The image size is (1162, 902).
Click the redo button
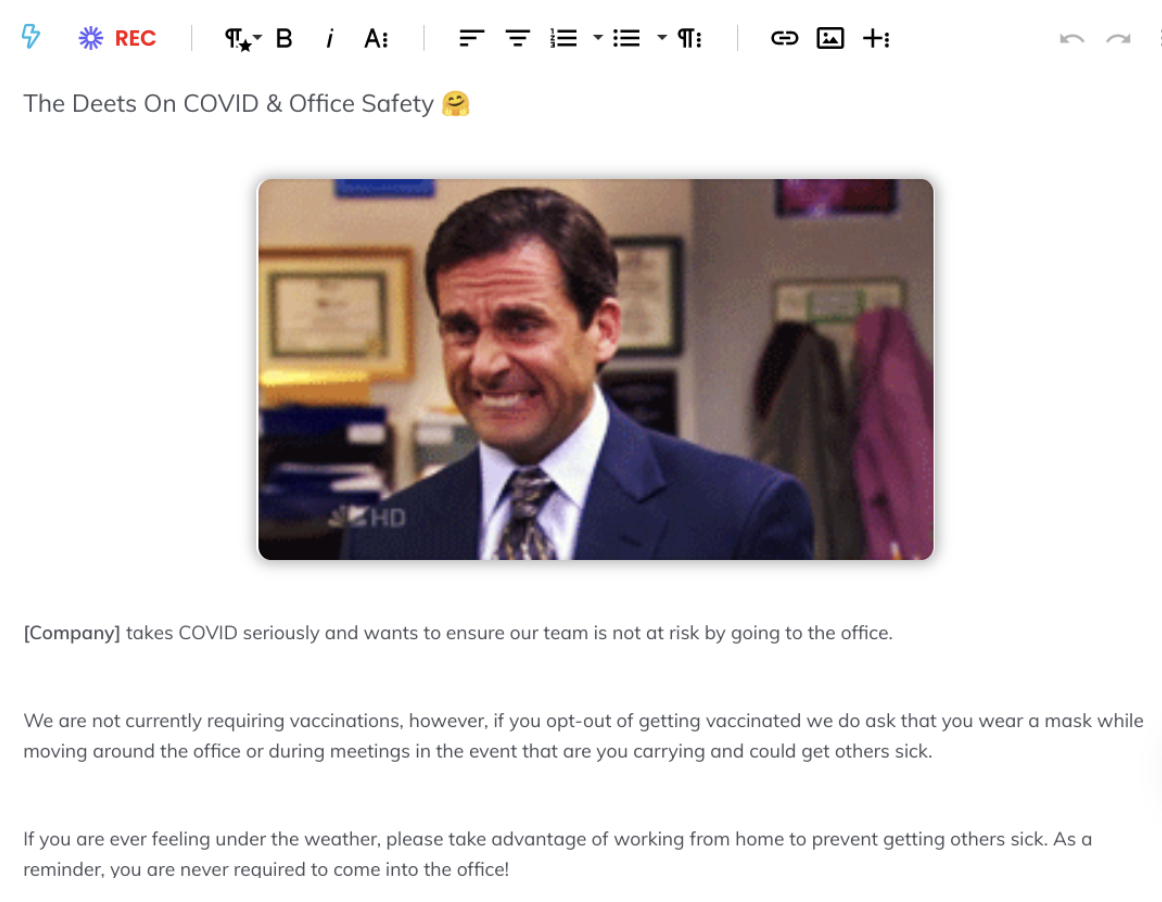pyautogui.click(x=1118, y=38)
